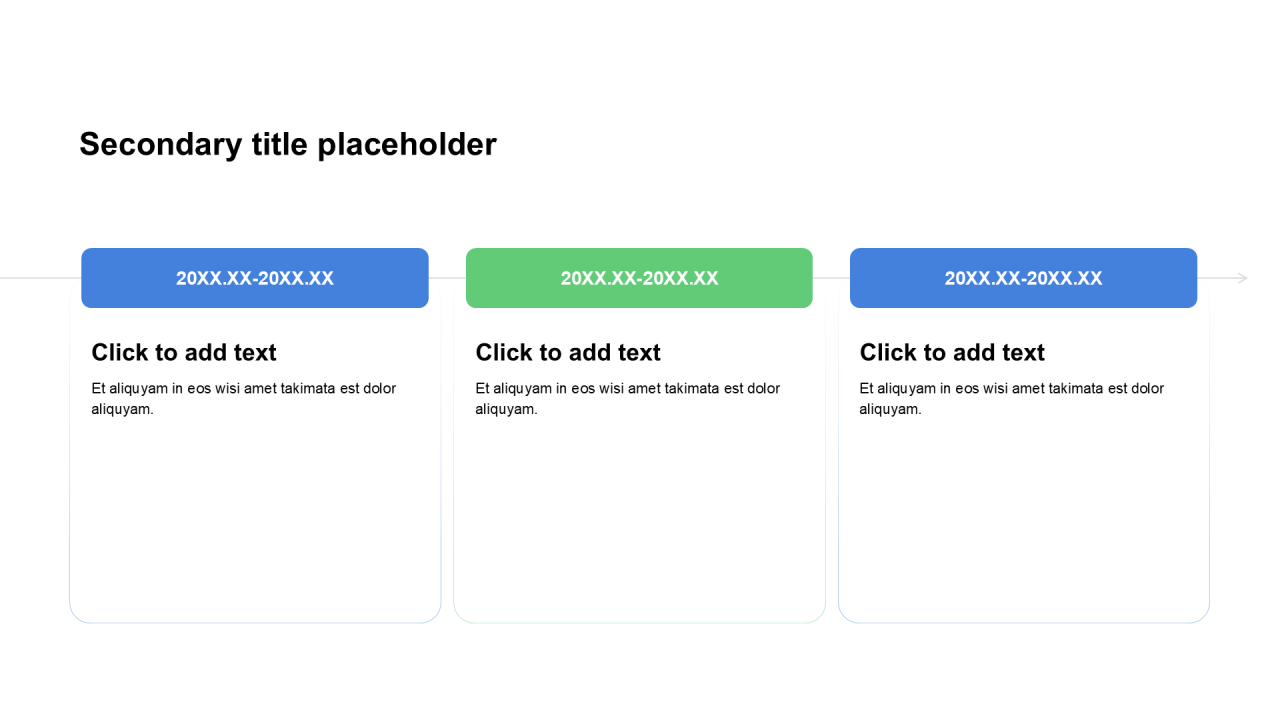Click 'Click to add text' in middle card
This screenshot has height=720, width=1280.
pos(568,353)
